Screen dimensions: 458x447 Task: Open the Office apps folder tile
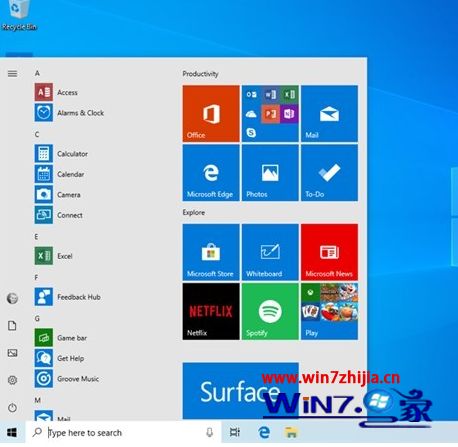[270, 114]
